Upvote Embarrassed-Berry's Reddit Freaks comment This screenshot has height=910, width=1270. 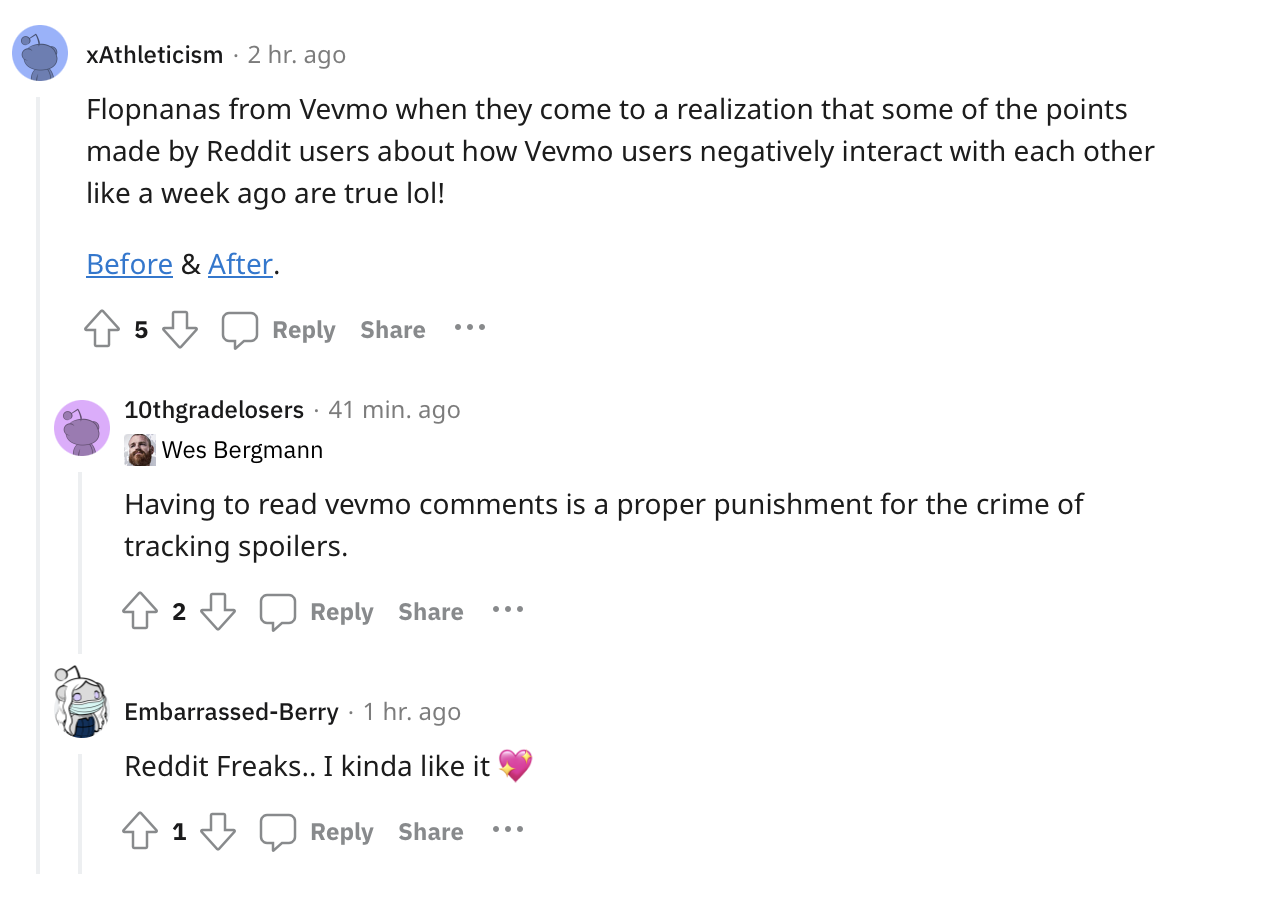140,831
